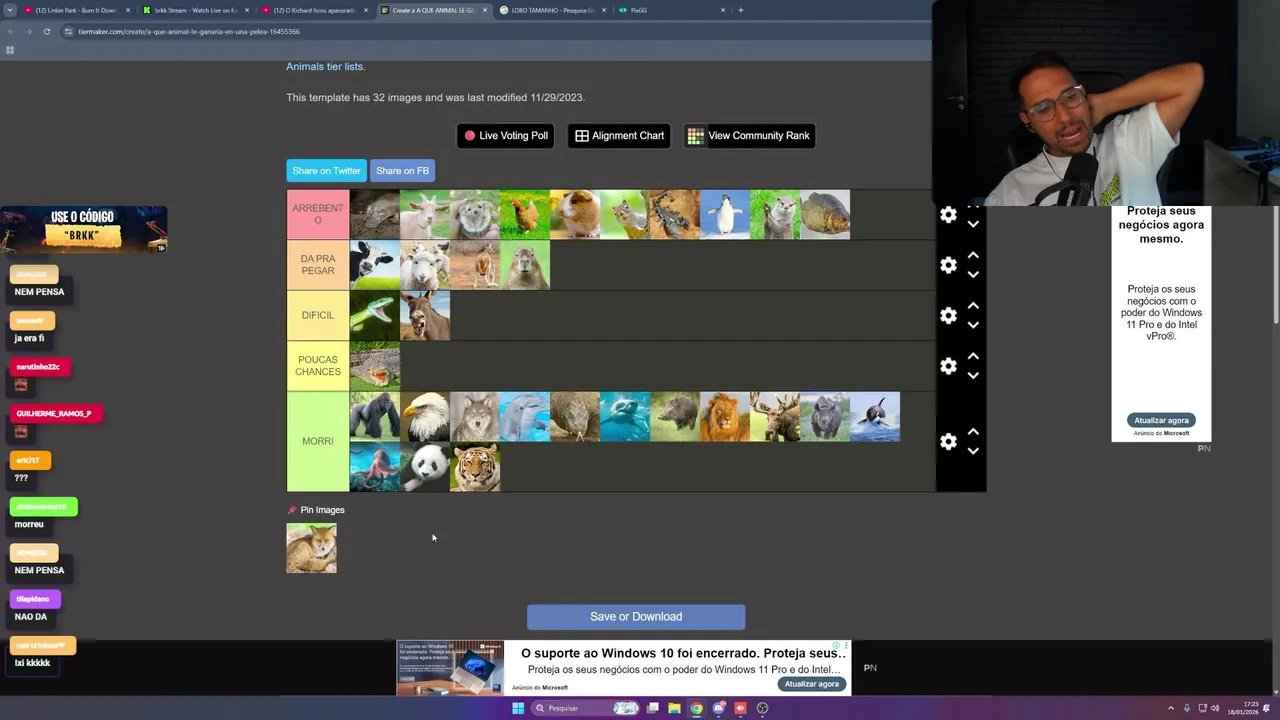The height and width of the screenshot is (720, 1280).
Task: Open File Explorer from taskbar
Action: coord(674,708)
